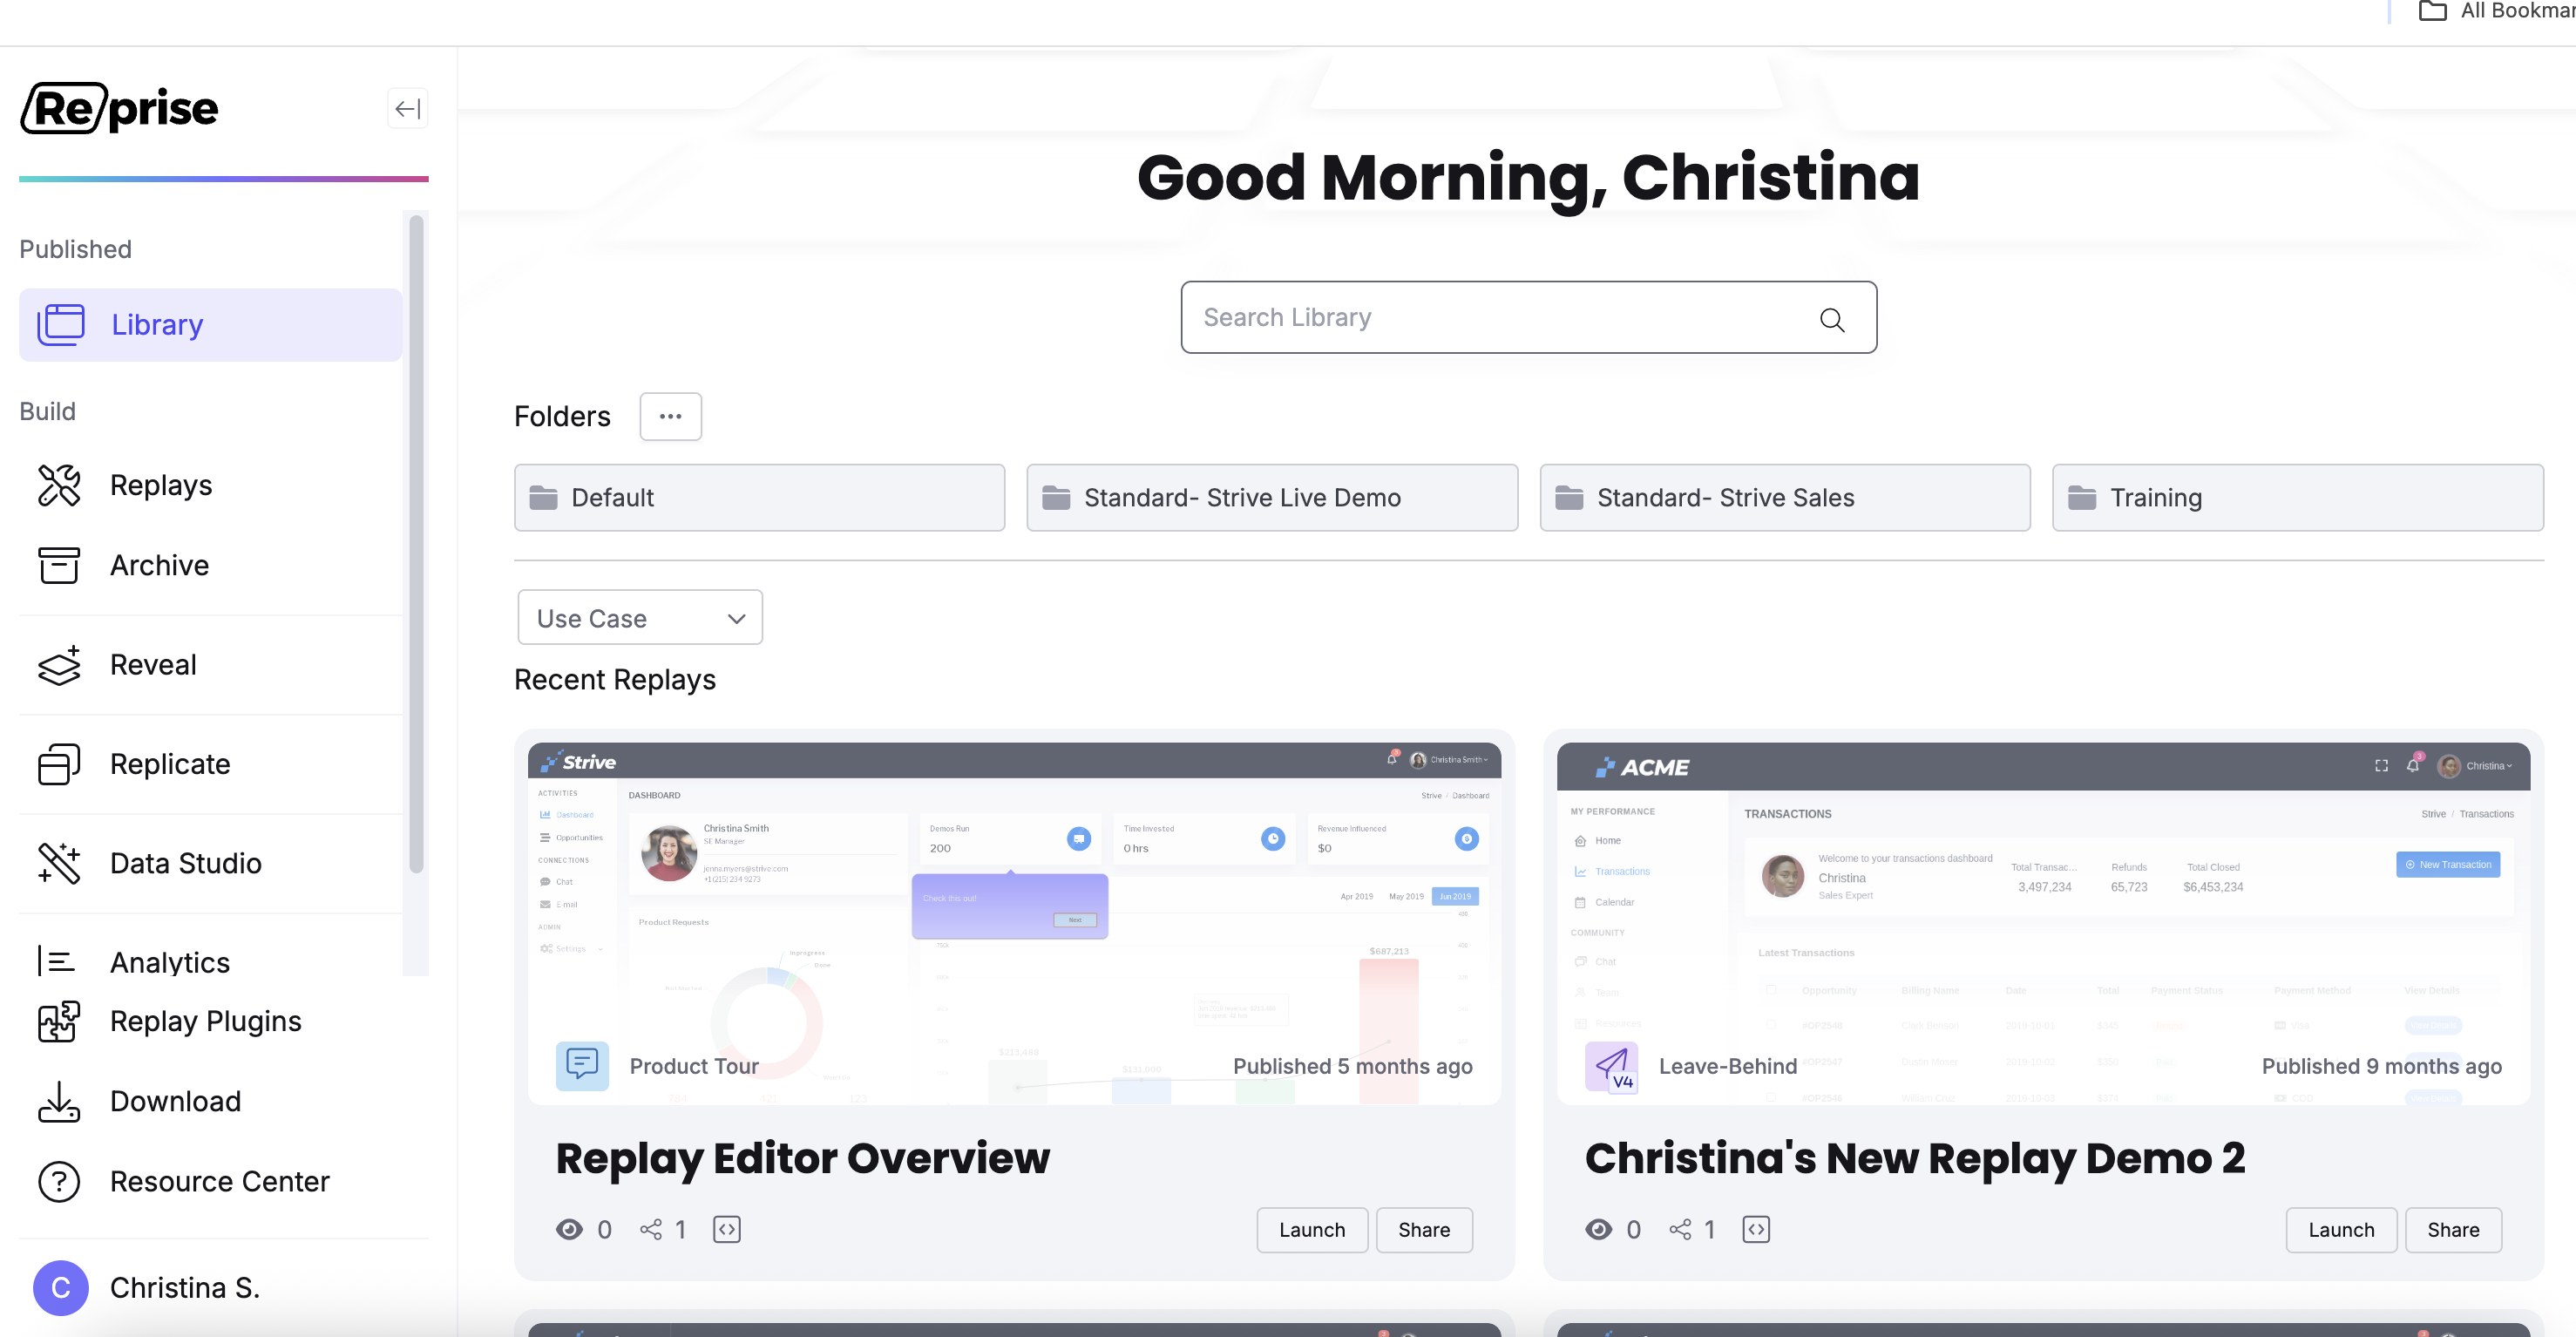
Task: Click the search magnifier icon
Action: [x=1831, y=319]
